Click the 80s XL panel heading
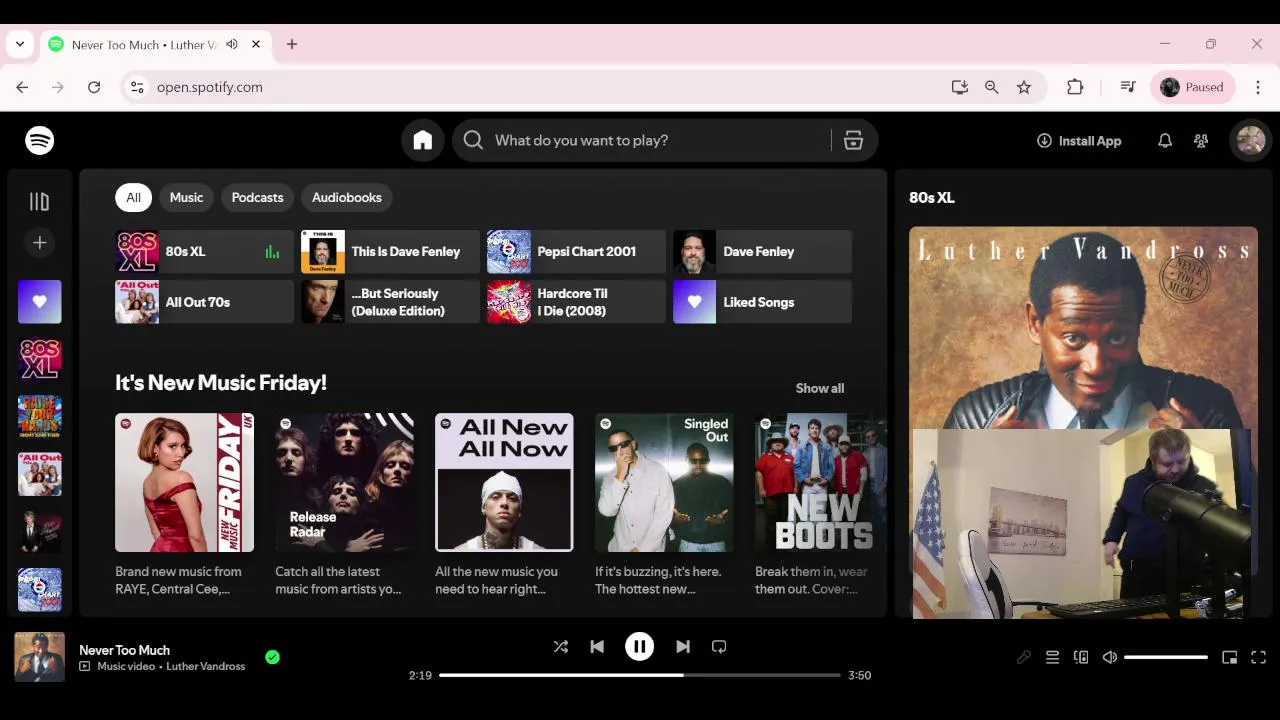1280x720 pixels. click(x=932, y=198)
